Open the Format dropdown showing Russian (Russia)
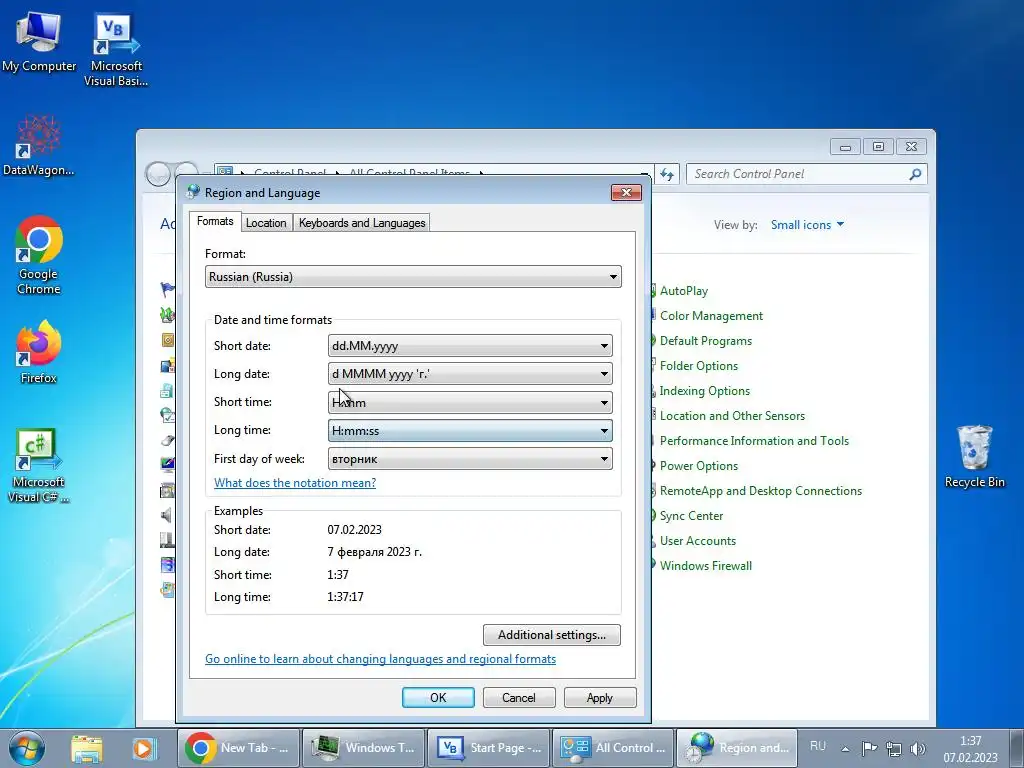Viewport: 1024px width, 768px height. (x=413, y=277)
